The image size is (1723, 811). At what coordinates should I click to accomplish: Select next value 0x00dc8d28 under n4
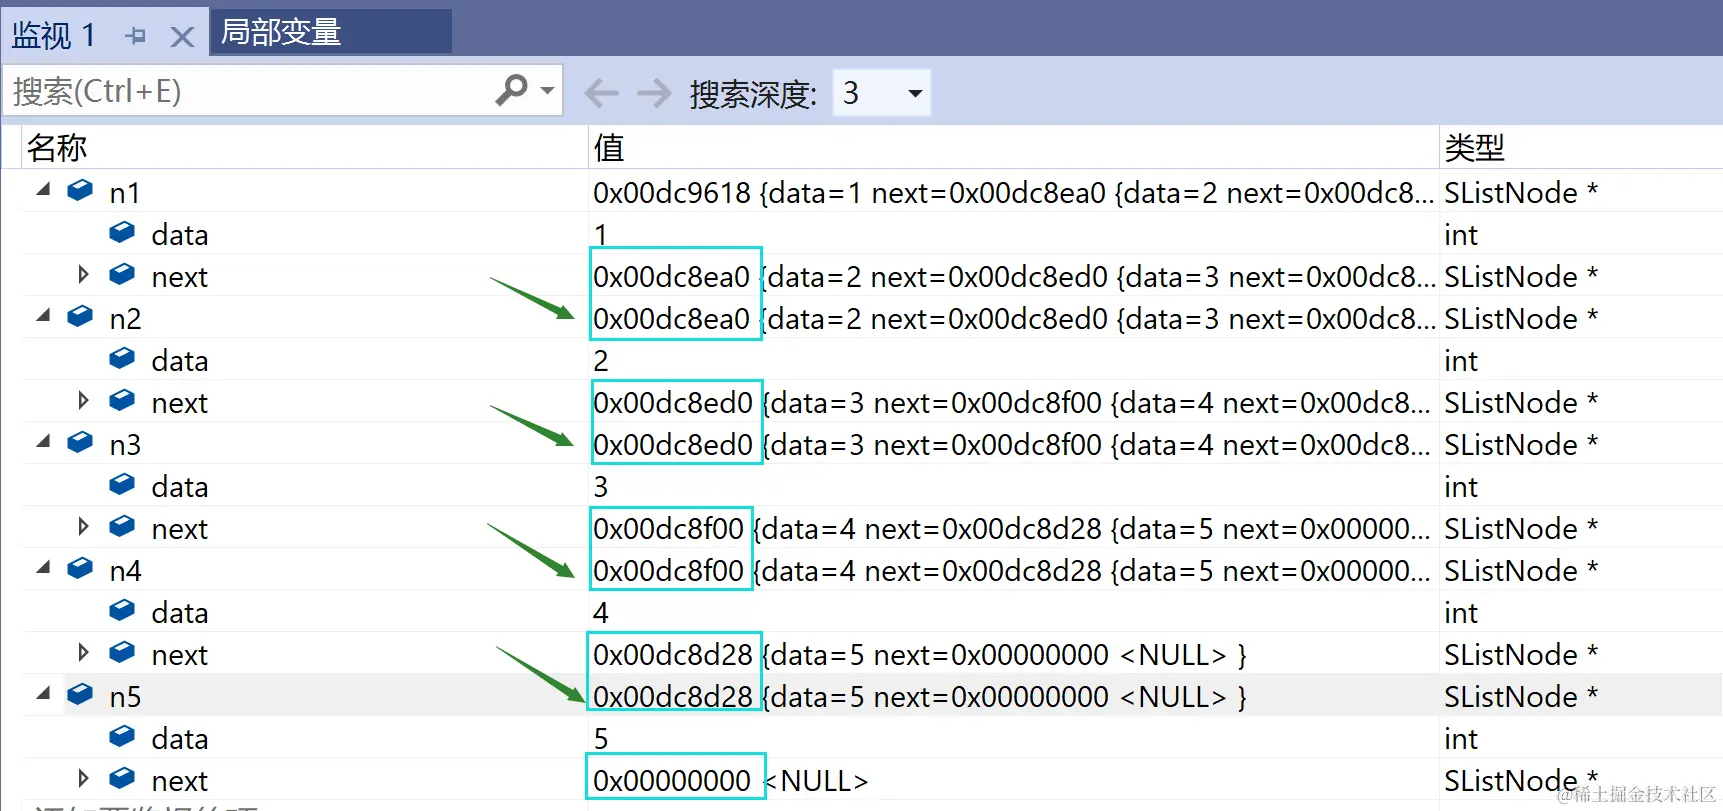click(920, 655)
